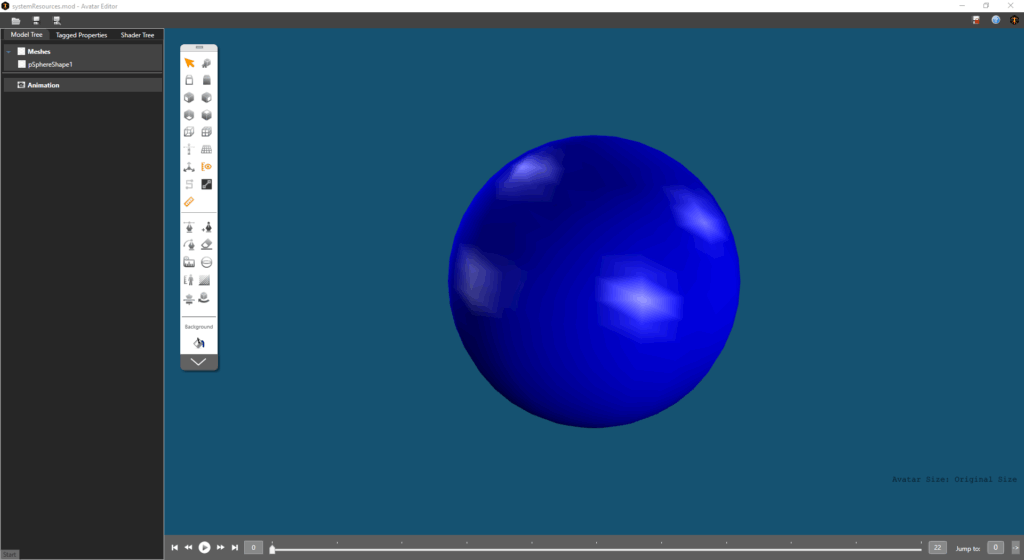
Task: Toggle the Meshes checkbox
Action: (21, 51)
